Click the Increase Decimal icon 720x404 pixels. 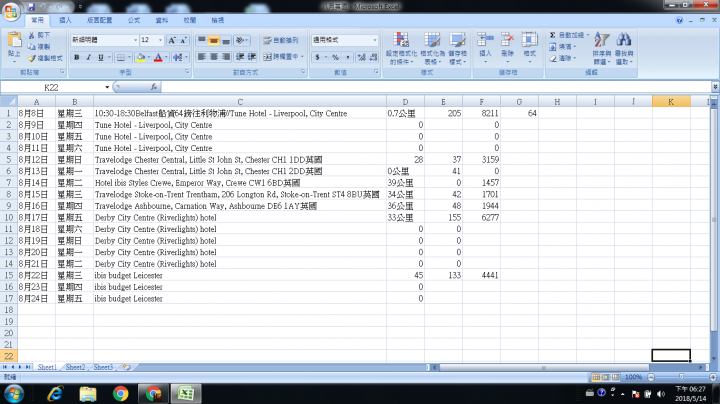tap(361, 57)
